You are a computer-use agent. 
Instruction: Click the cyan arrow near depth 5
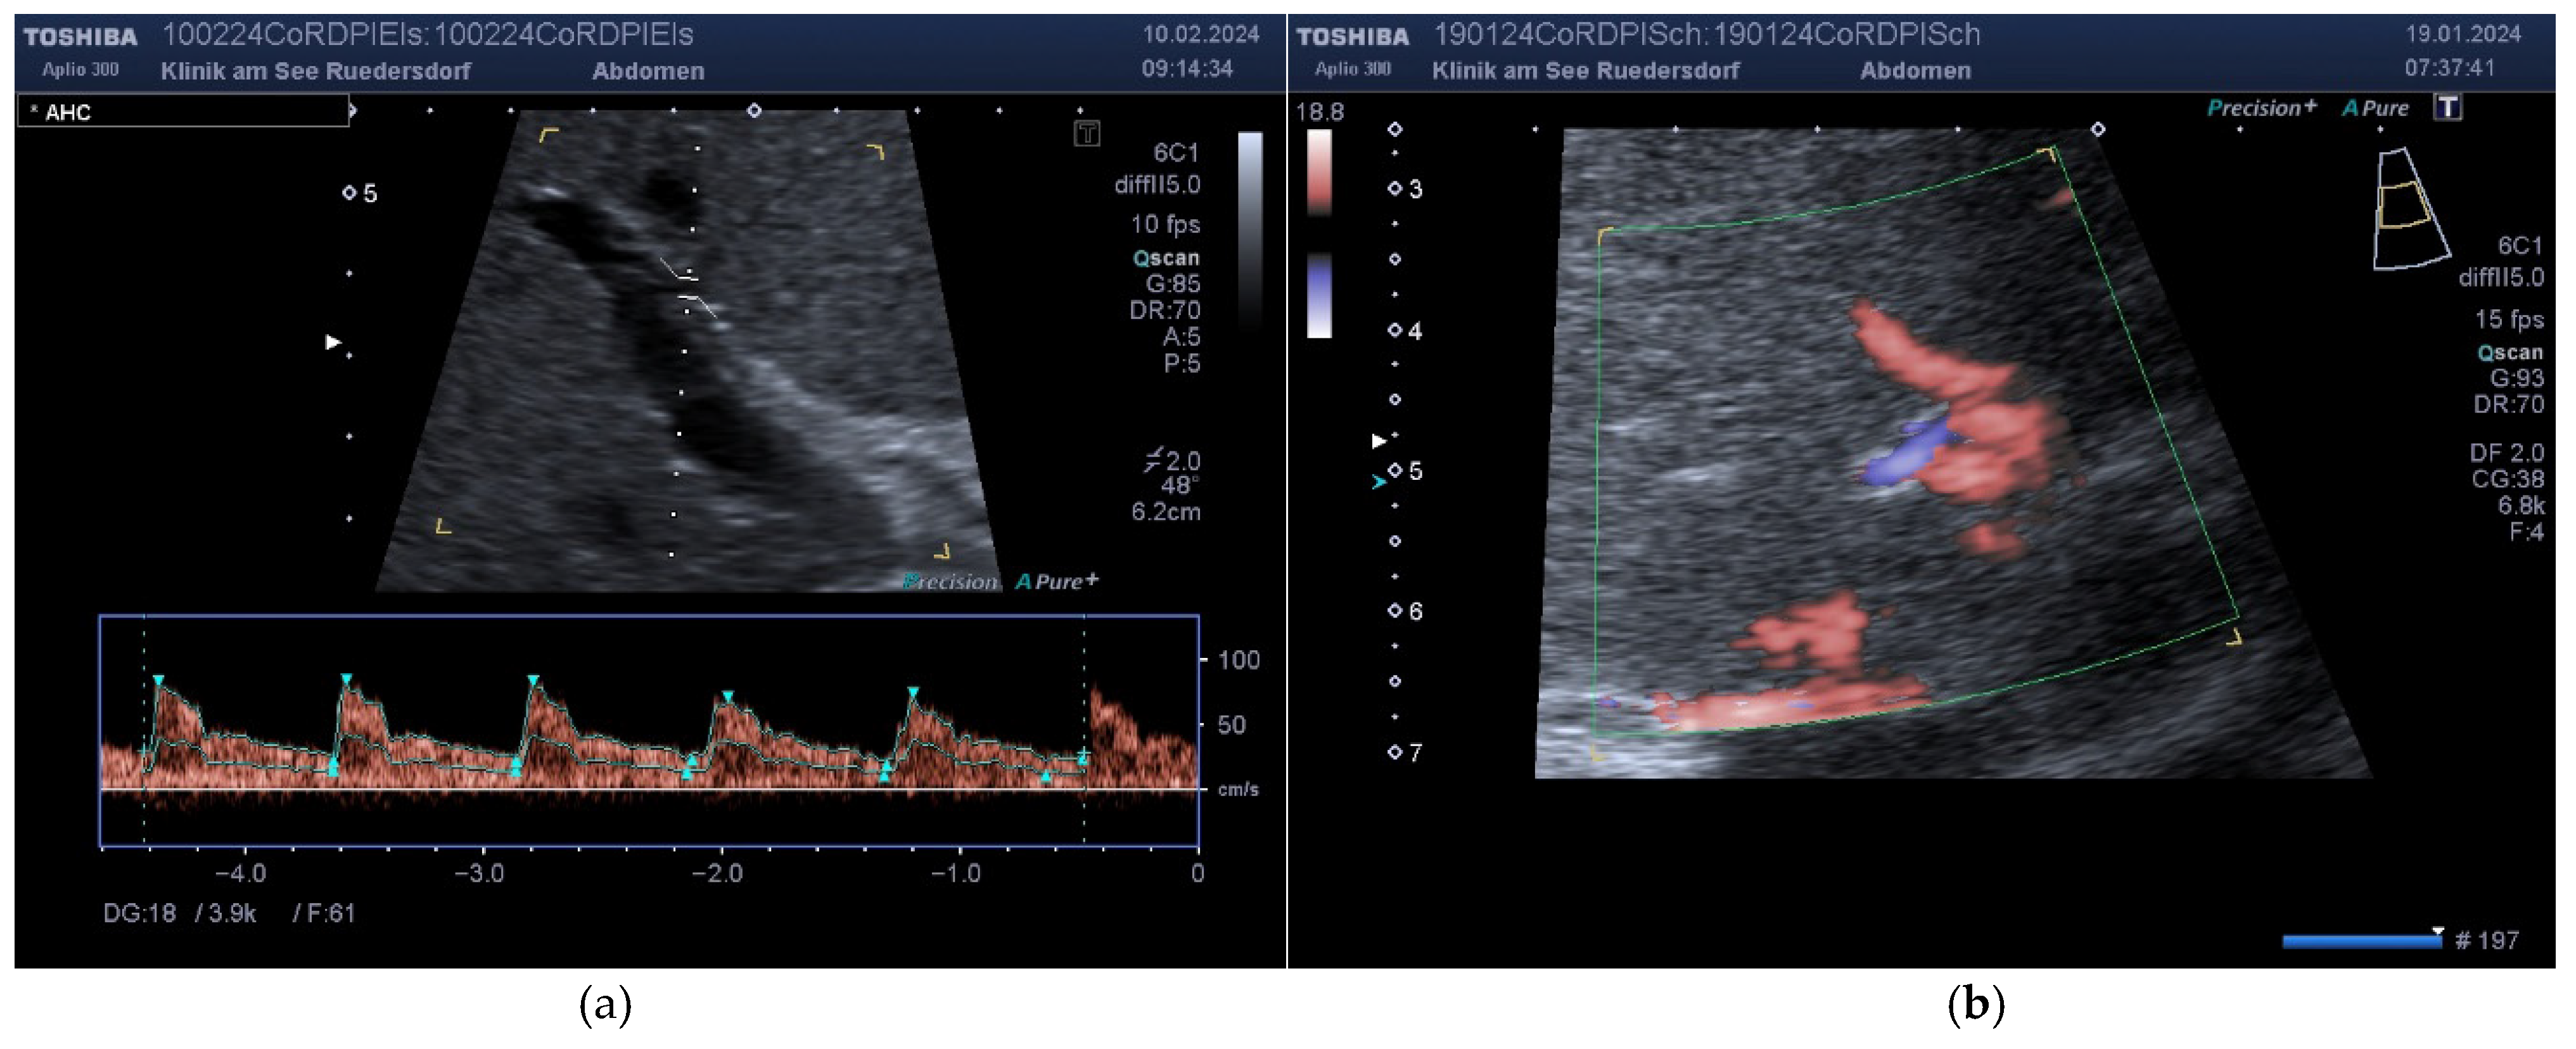pos(1379,482)
